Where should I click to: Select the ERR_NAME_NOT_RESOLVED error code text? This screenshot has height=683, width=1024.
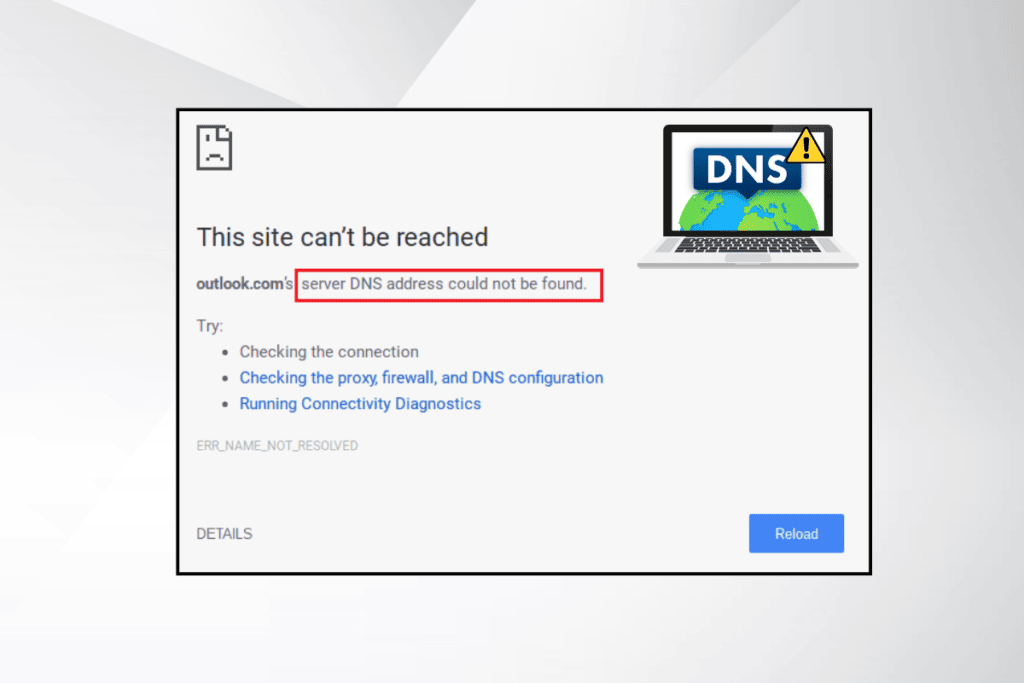pyautogui.click(x=277, y=445)
